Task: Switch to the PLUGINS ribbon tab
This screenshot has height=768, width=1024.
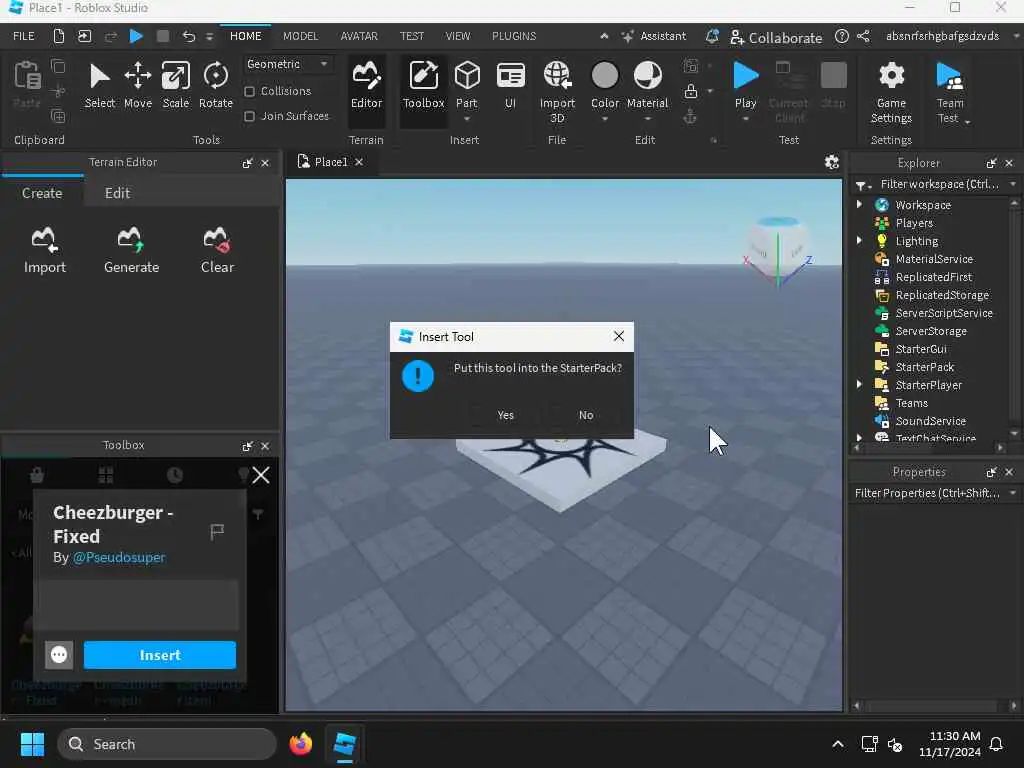Action: (514, 37)
